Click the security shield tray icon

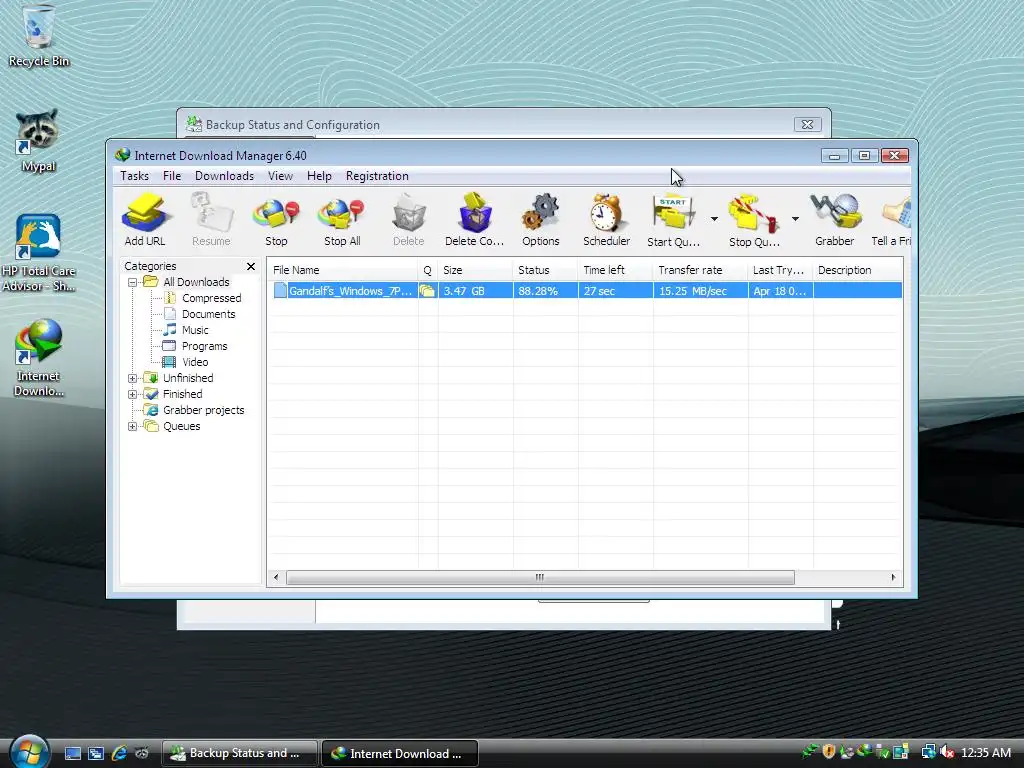click(829, 752)
